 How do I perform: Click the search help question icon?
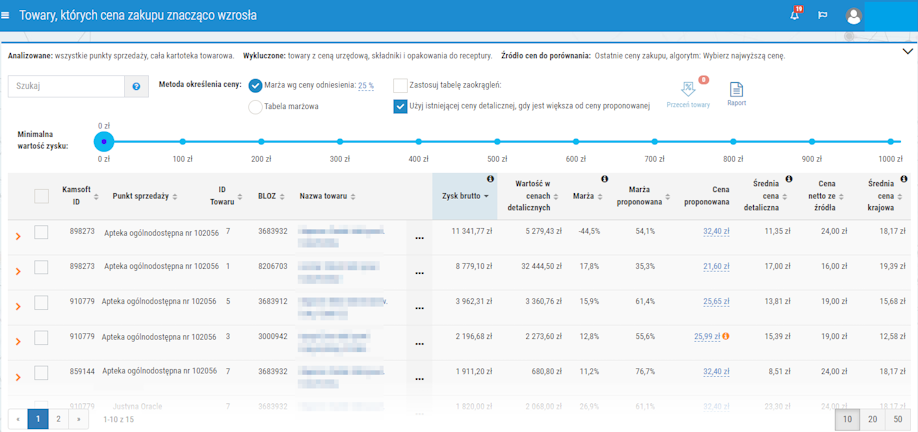pyautogui.click(x=137, y=87)
